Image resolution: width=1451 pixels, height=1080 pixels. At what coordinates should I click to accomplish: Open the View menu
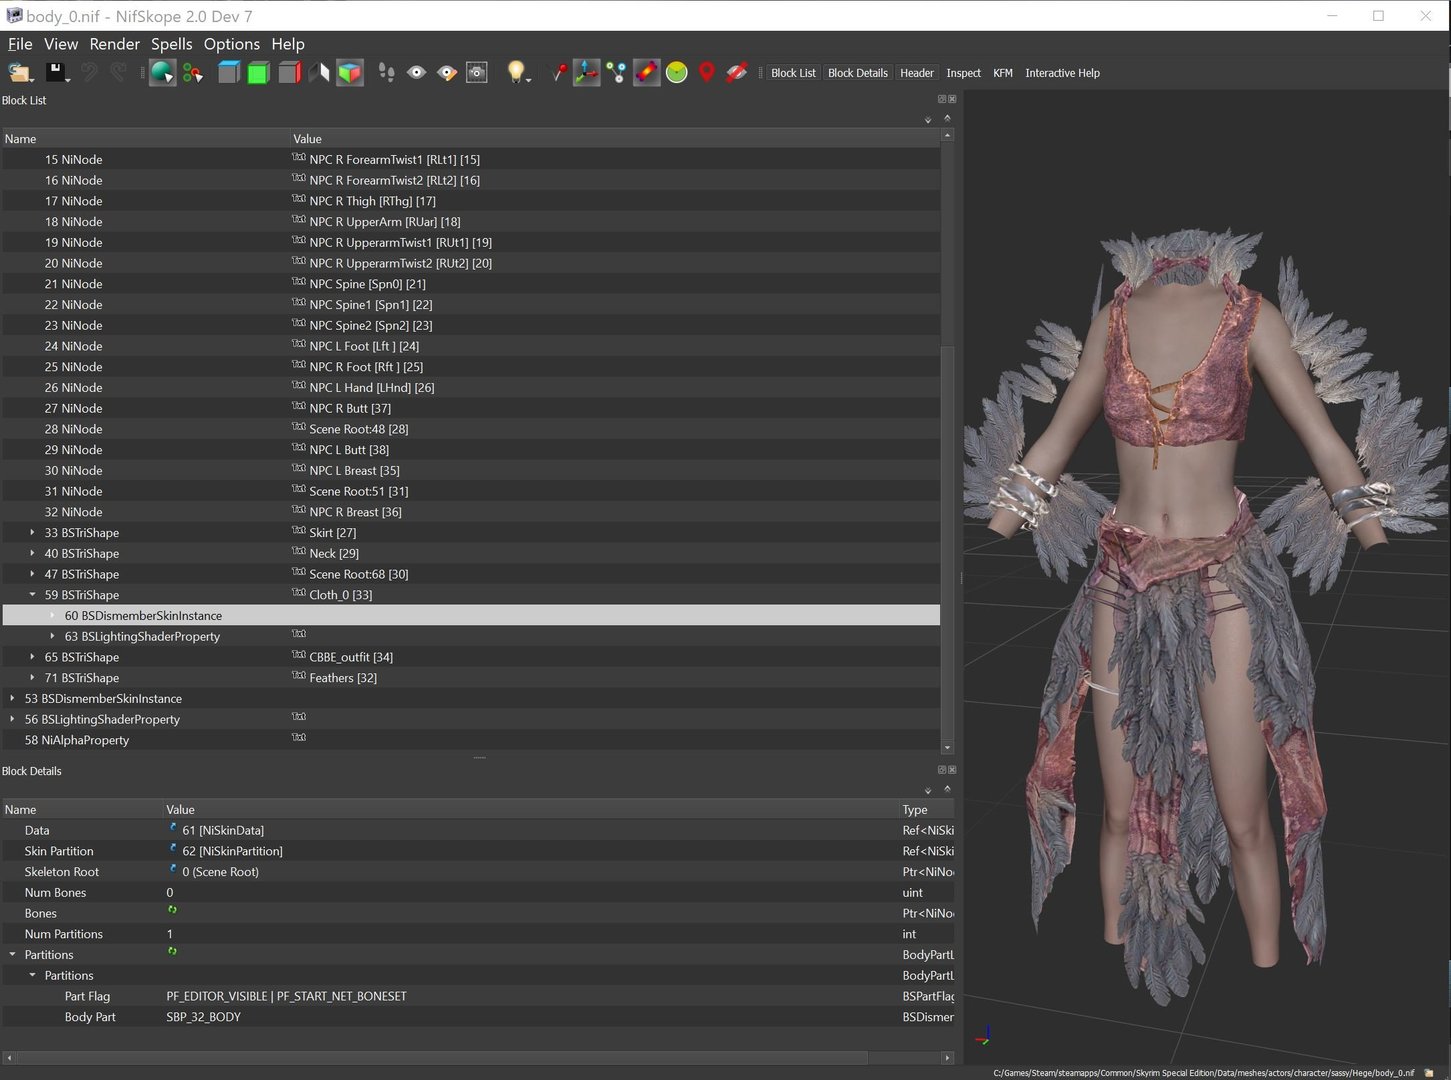point(61,44)
